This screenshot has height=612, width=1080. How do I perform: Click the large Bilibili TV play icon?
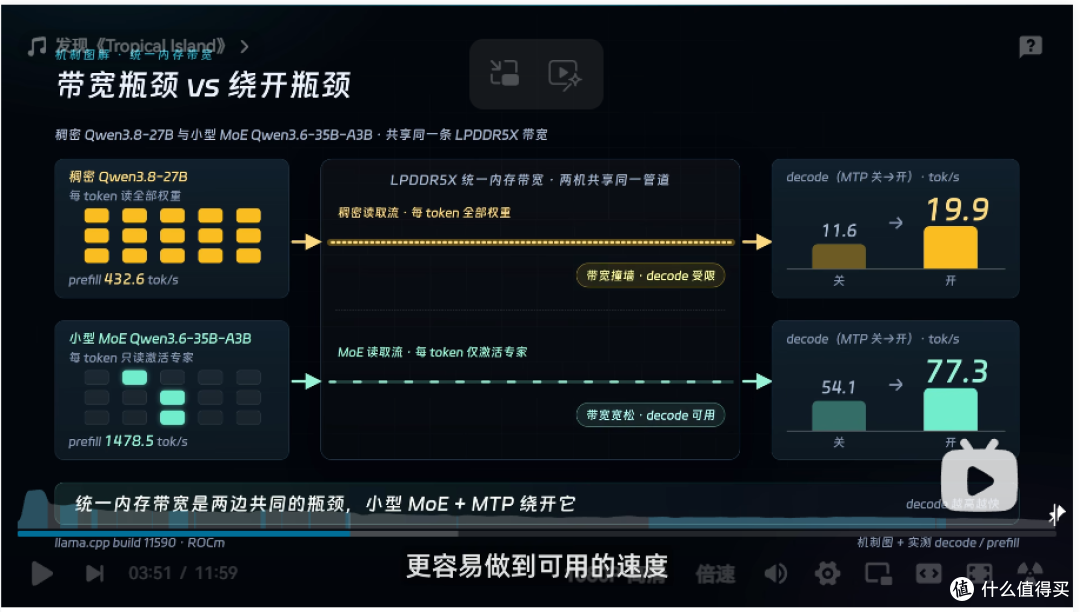pos(979,476)
